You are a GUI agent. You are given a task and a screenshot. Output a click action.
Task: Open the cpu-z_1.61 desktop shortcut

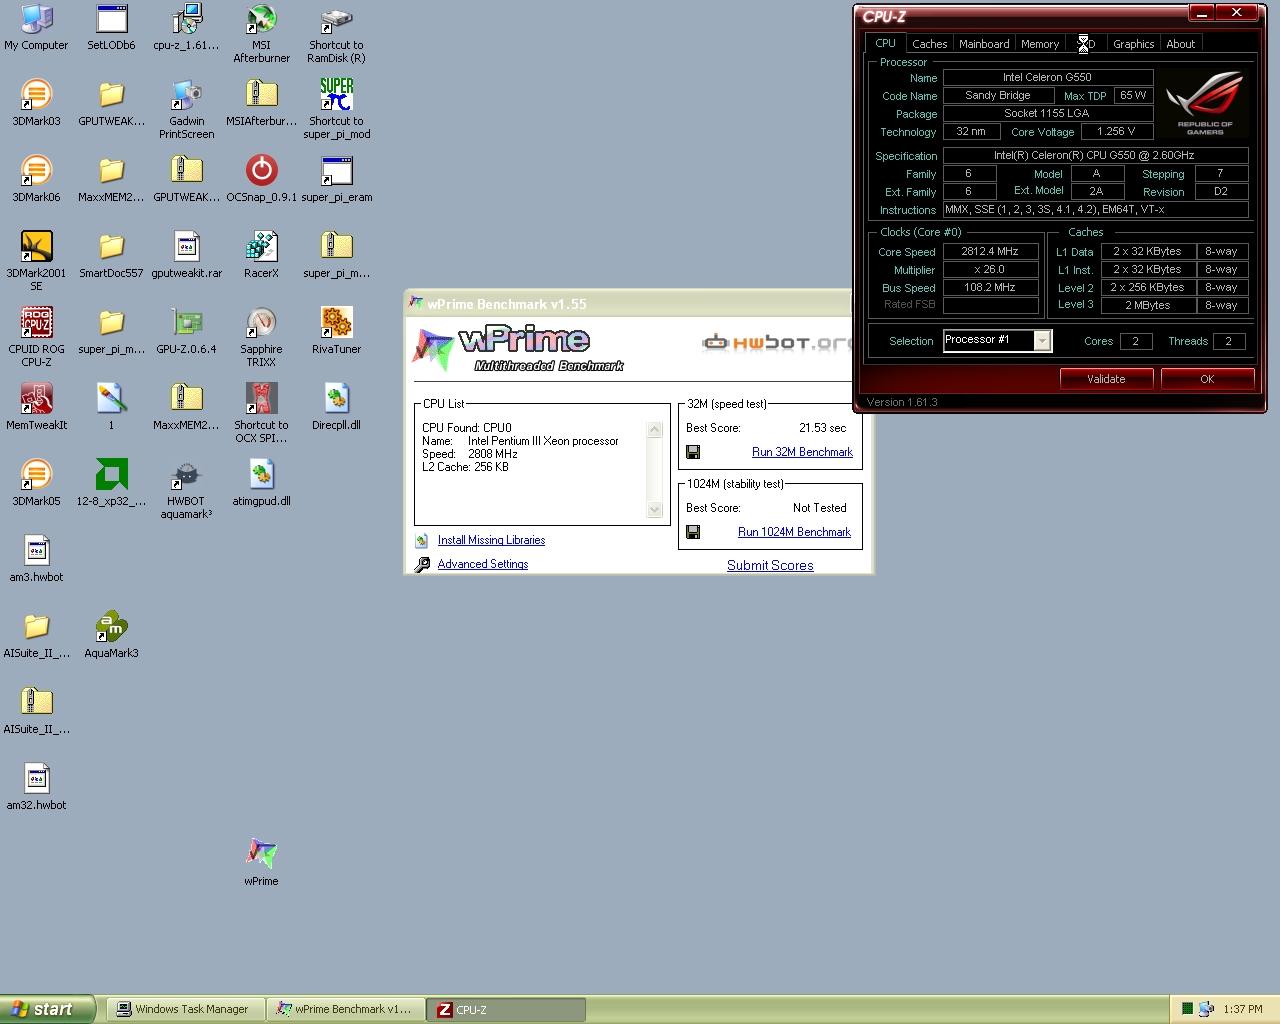point(186,28)
